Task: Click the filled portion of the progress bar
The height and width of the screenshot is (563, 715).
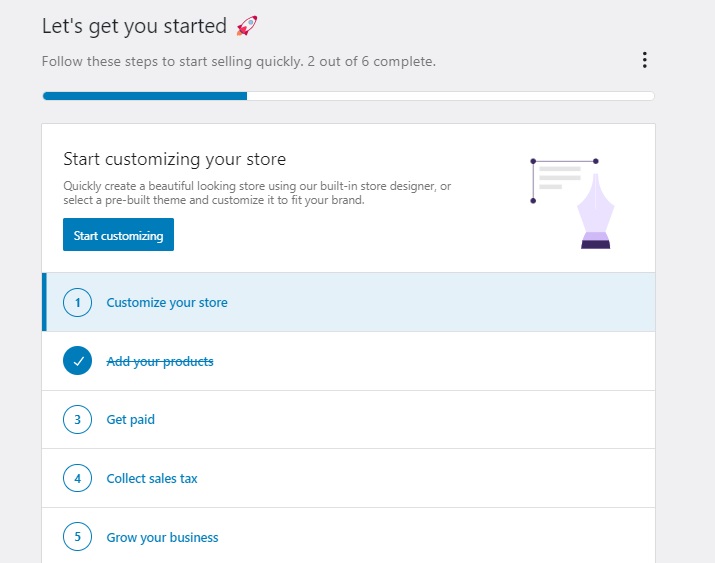Action: 144,96
